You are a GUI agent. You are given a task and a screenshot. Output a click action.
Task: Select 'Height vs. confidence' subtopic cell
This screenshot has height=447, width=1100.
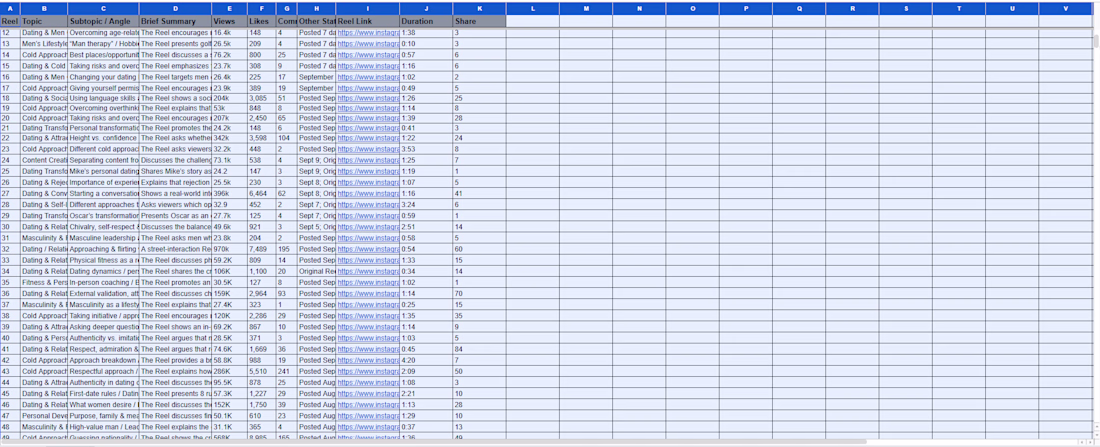click(103, 139)
